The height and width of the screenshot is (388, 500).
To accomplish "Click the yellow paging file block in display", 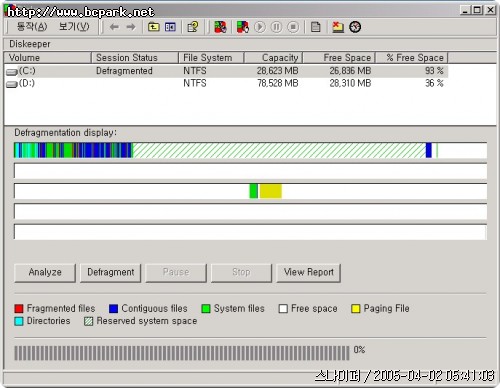I will coord(271,191).
